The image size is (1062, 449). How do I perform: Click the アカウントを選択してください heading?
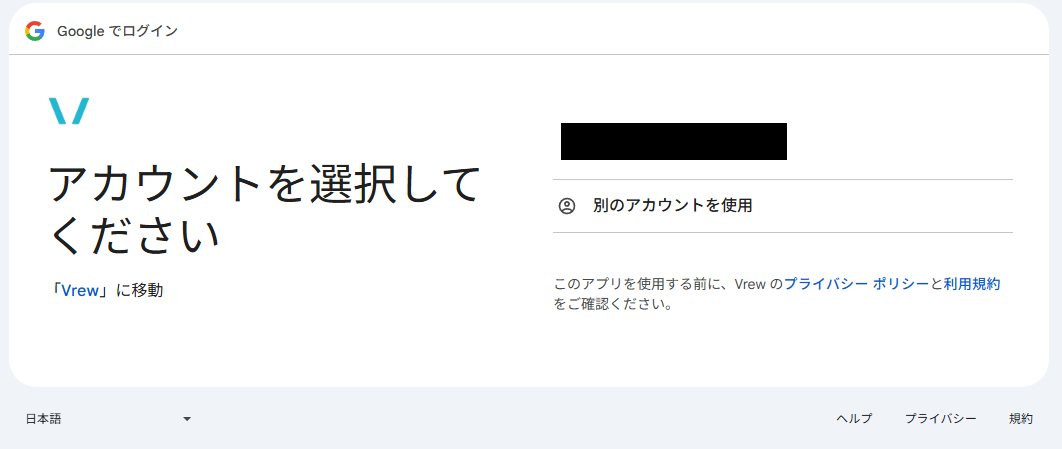point(265,209)
